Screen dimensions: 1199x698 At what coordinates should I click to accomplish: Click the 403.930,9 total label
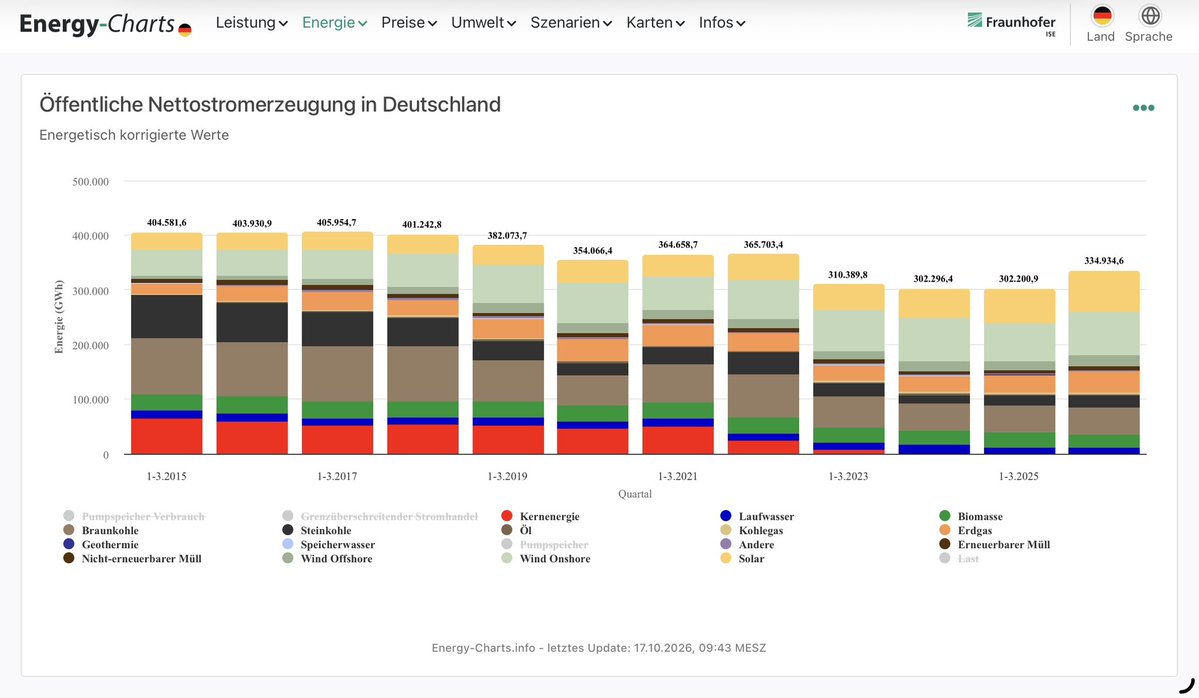pyautogui.click(x=252, y=223)
